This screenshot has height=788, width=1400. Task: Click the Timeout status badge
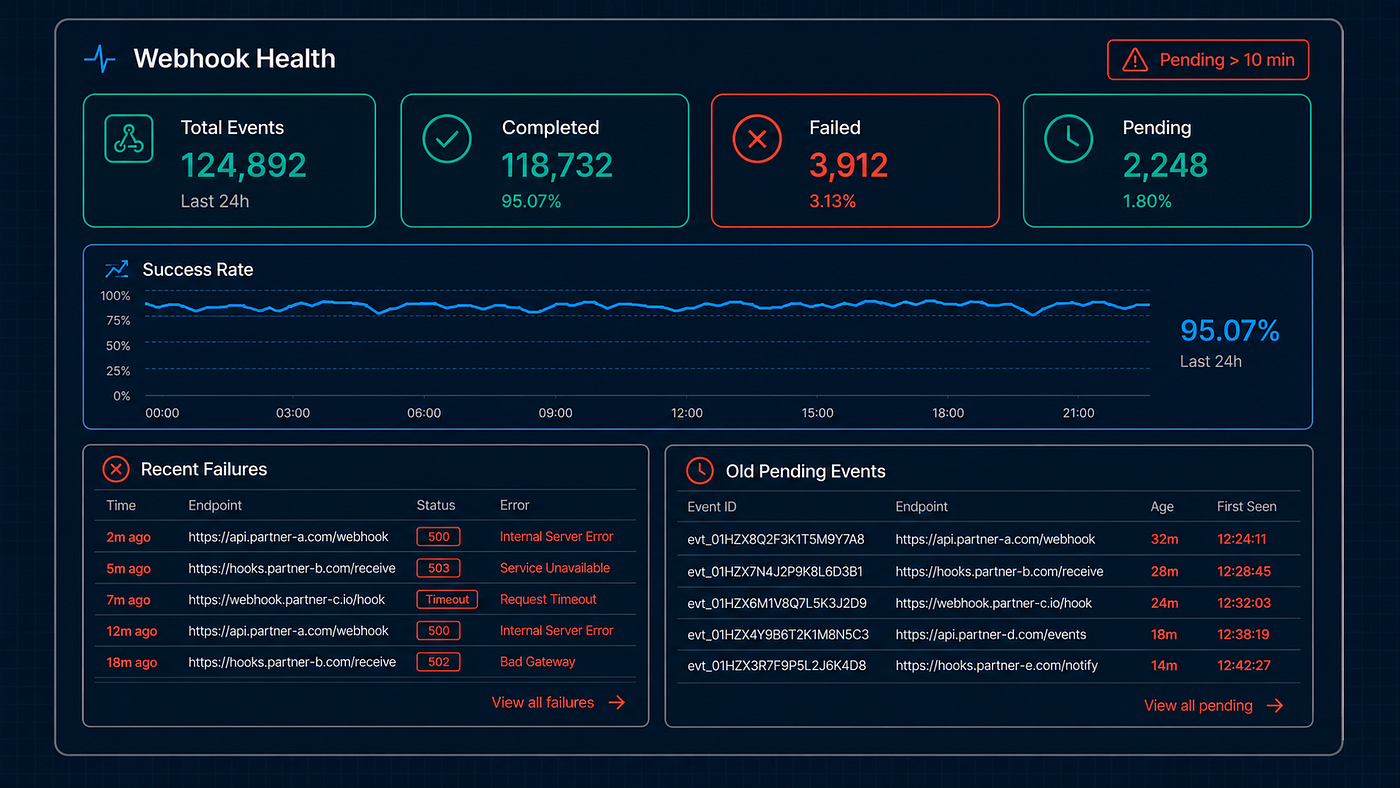(x=447, y=600)
